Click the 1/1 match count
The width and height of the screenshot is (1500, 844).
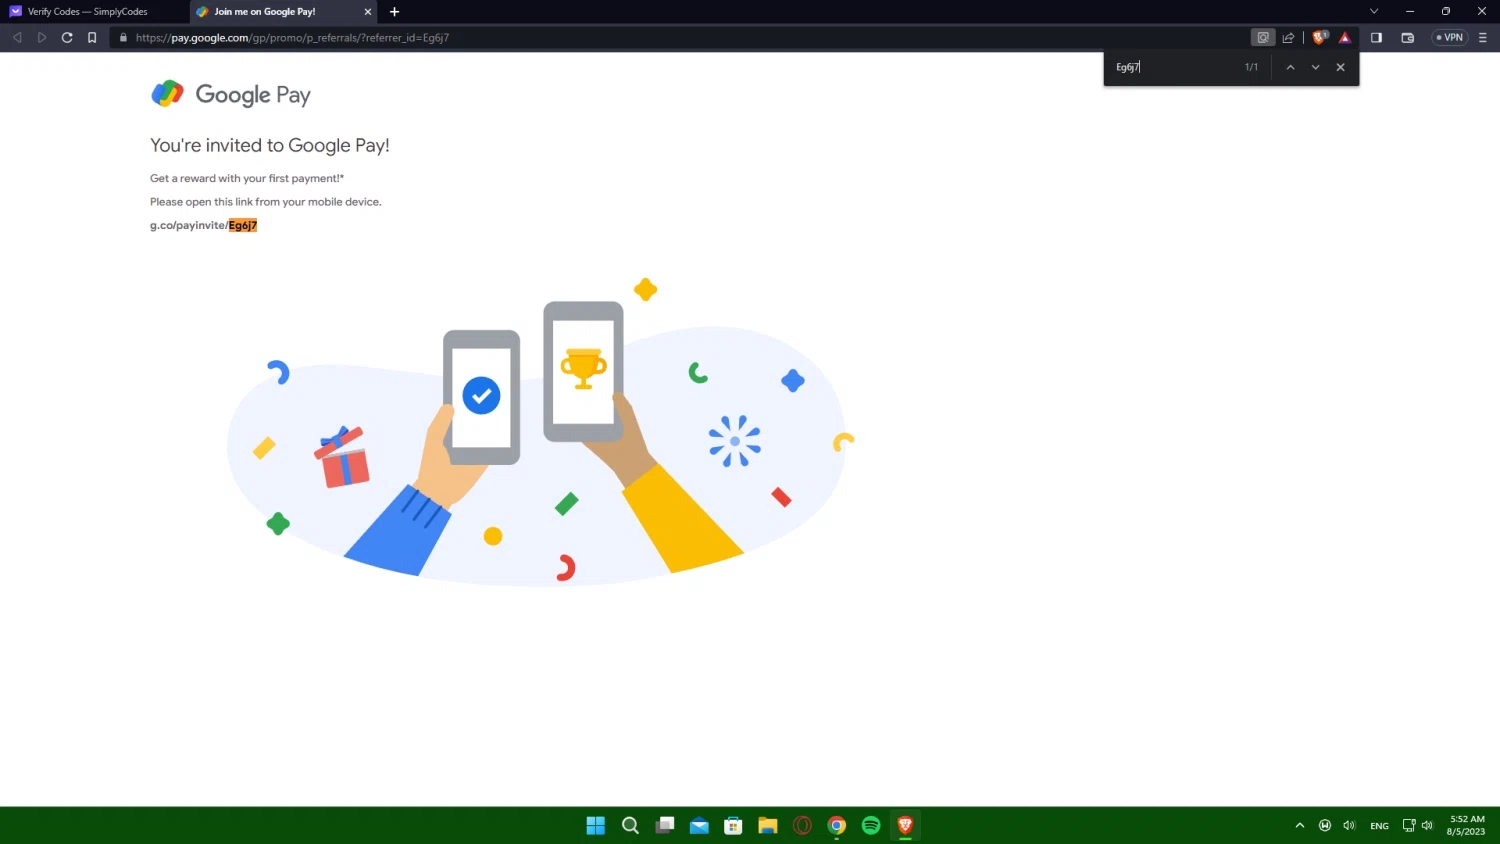(x=1251, y=67)
